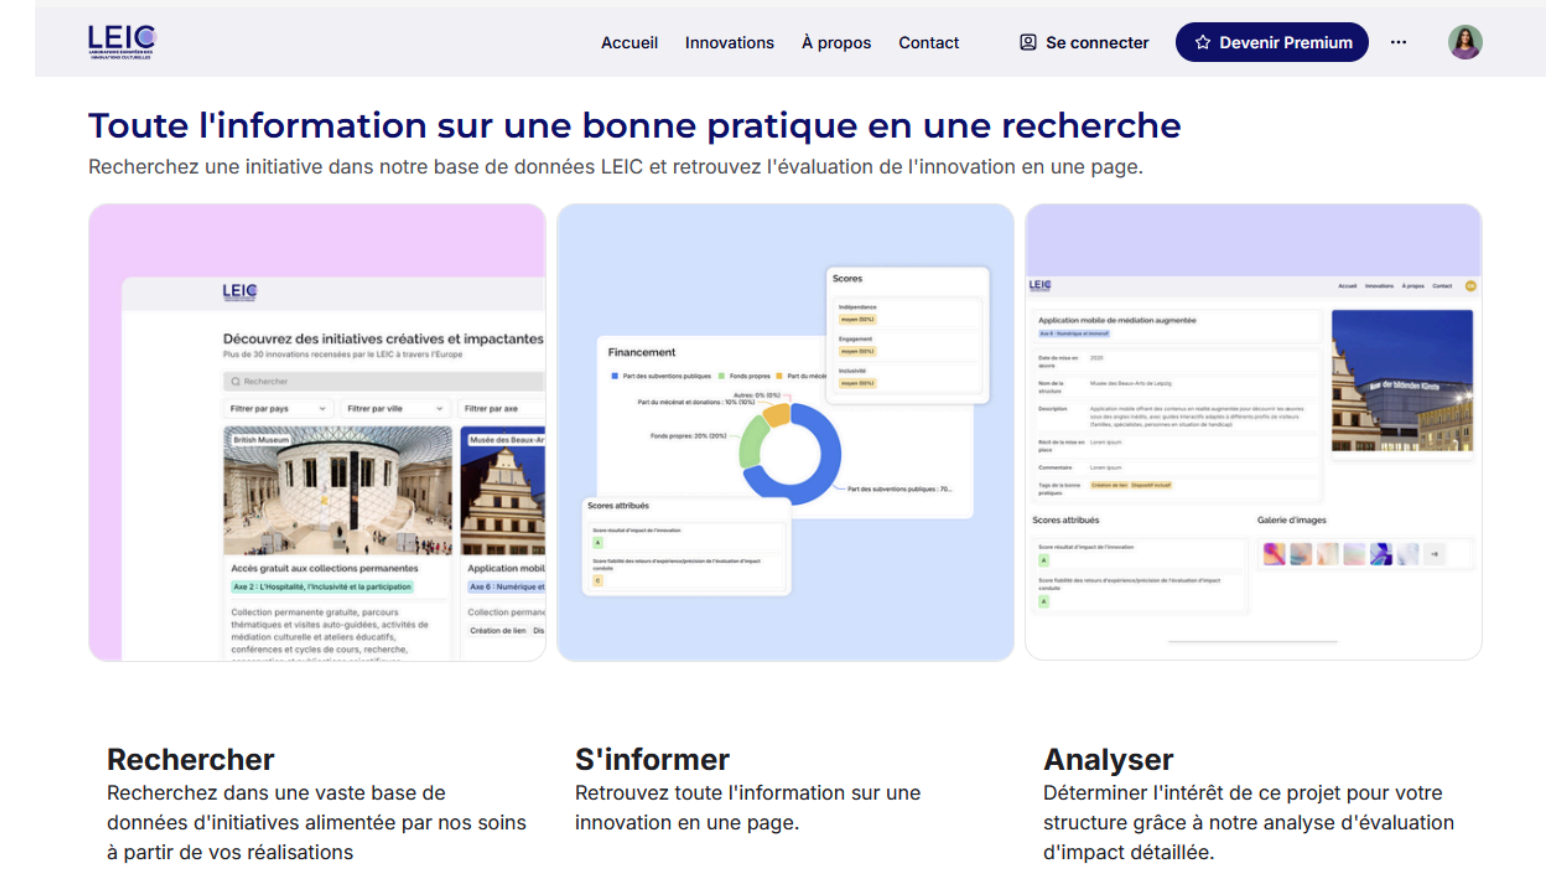Viewport: 1564px width, 892px height.
Task: Click the building photo in the Analyser preview
Action: (x=1401, y=381)
